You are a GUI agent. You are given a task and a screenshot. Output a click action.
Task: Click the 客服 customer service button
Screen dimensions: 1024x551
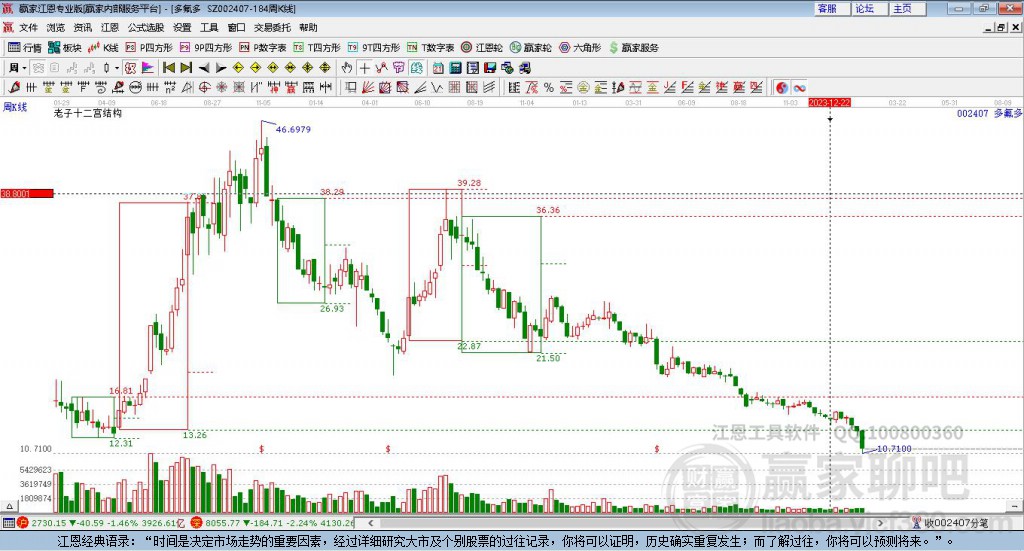pyautogui.click(x=831, y=8)
